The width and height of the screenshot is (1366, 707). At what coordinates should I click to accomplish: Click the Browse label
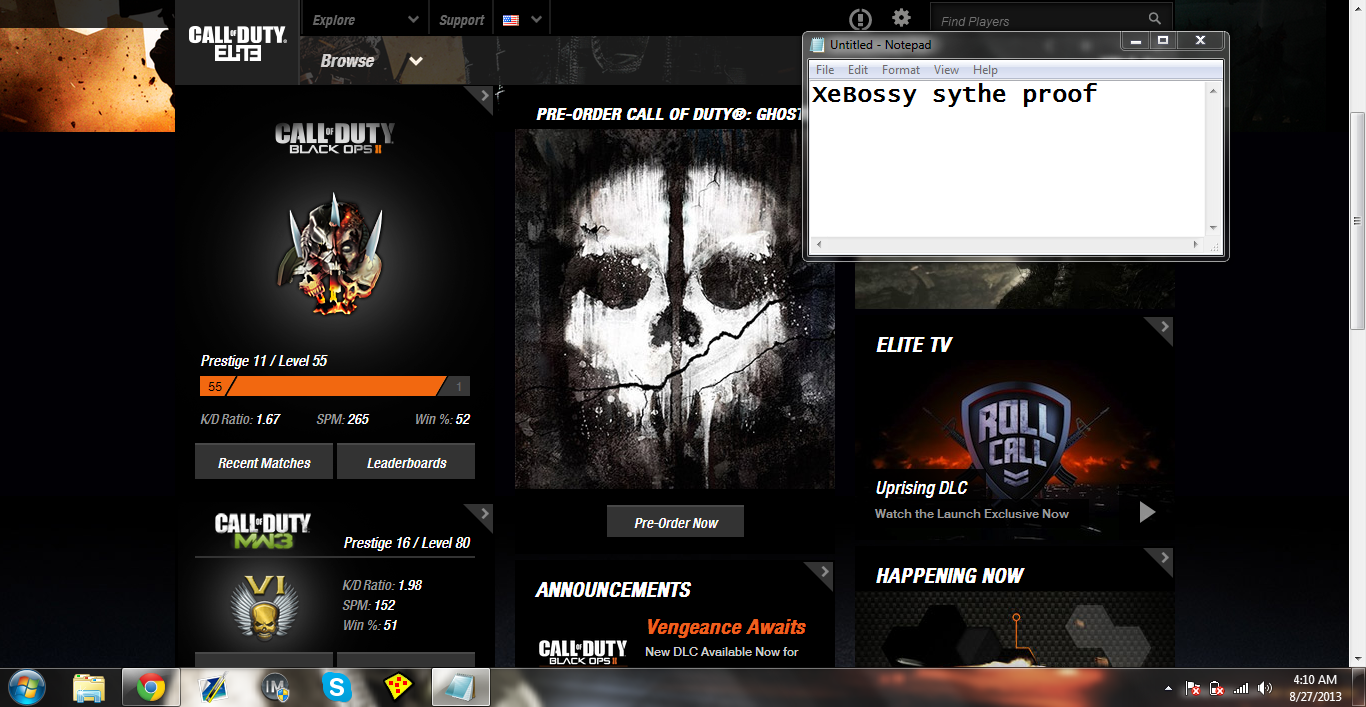tap(347, 61)
